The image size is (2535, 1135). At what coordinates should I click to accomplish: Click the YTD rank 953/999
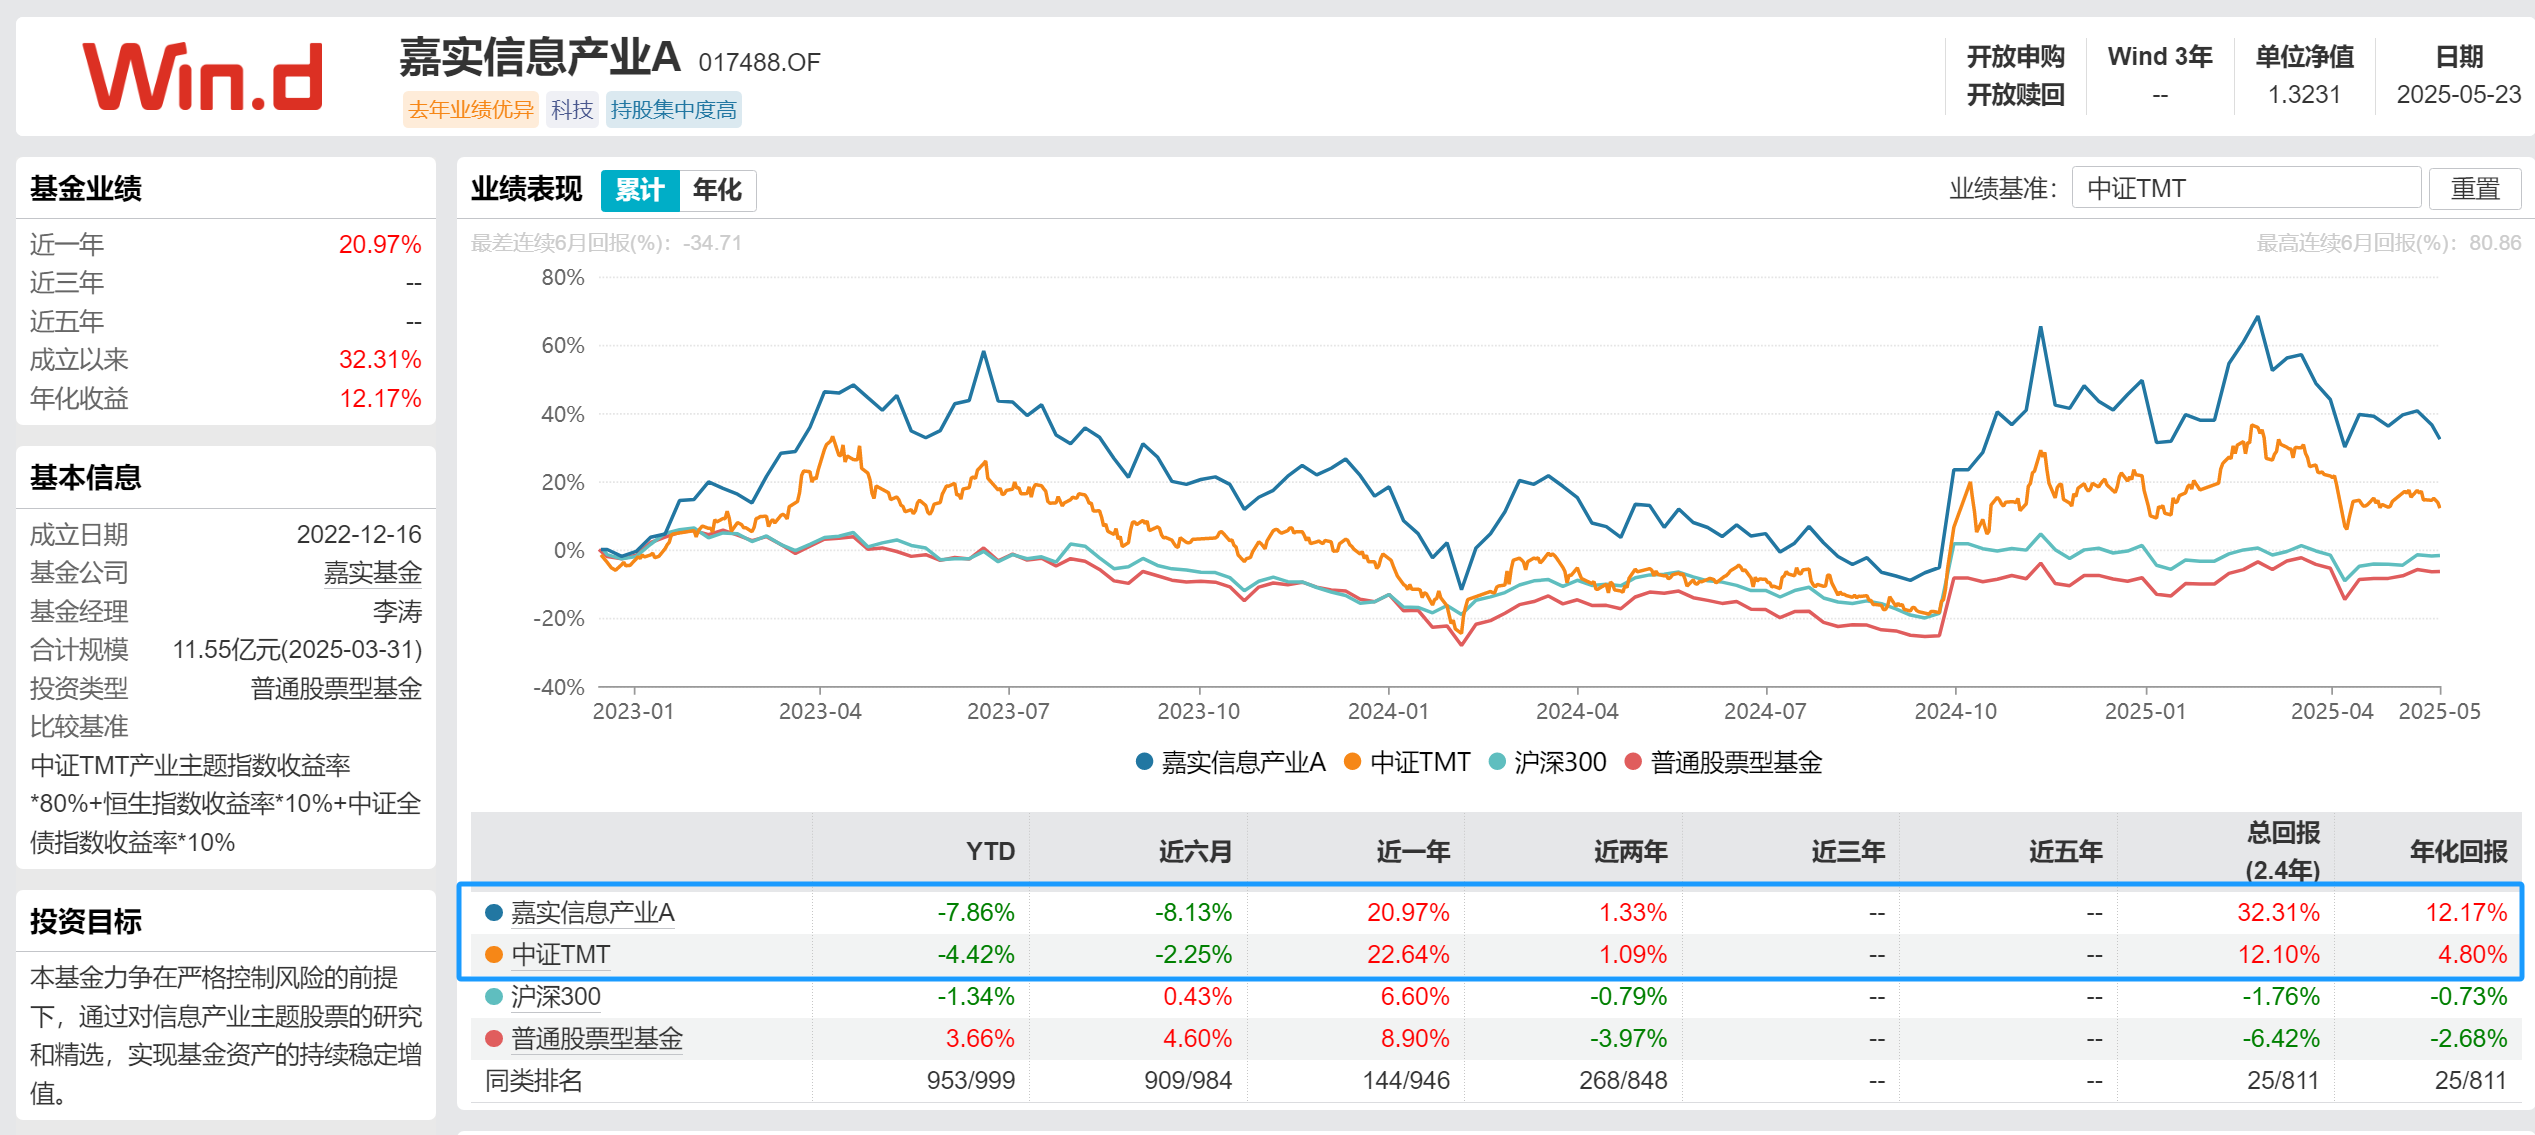pyautogui.click(x=970, y=1080)
